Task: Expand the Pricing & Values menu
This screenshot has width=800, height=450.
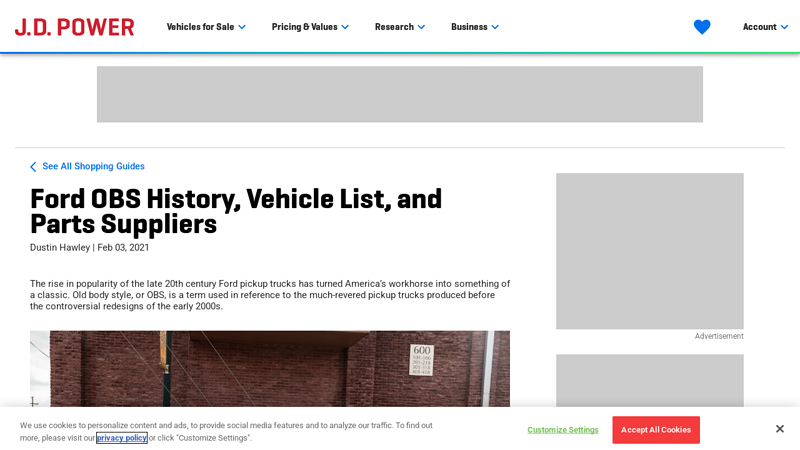Action: tap(310, 27)
